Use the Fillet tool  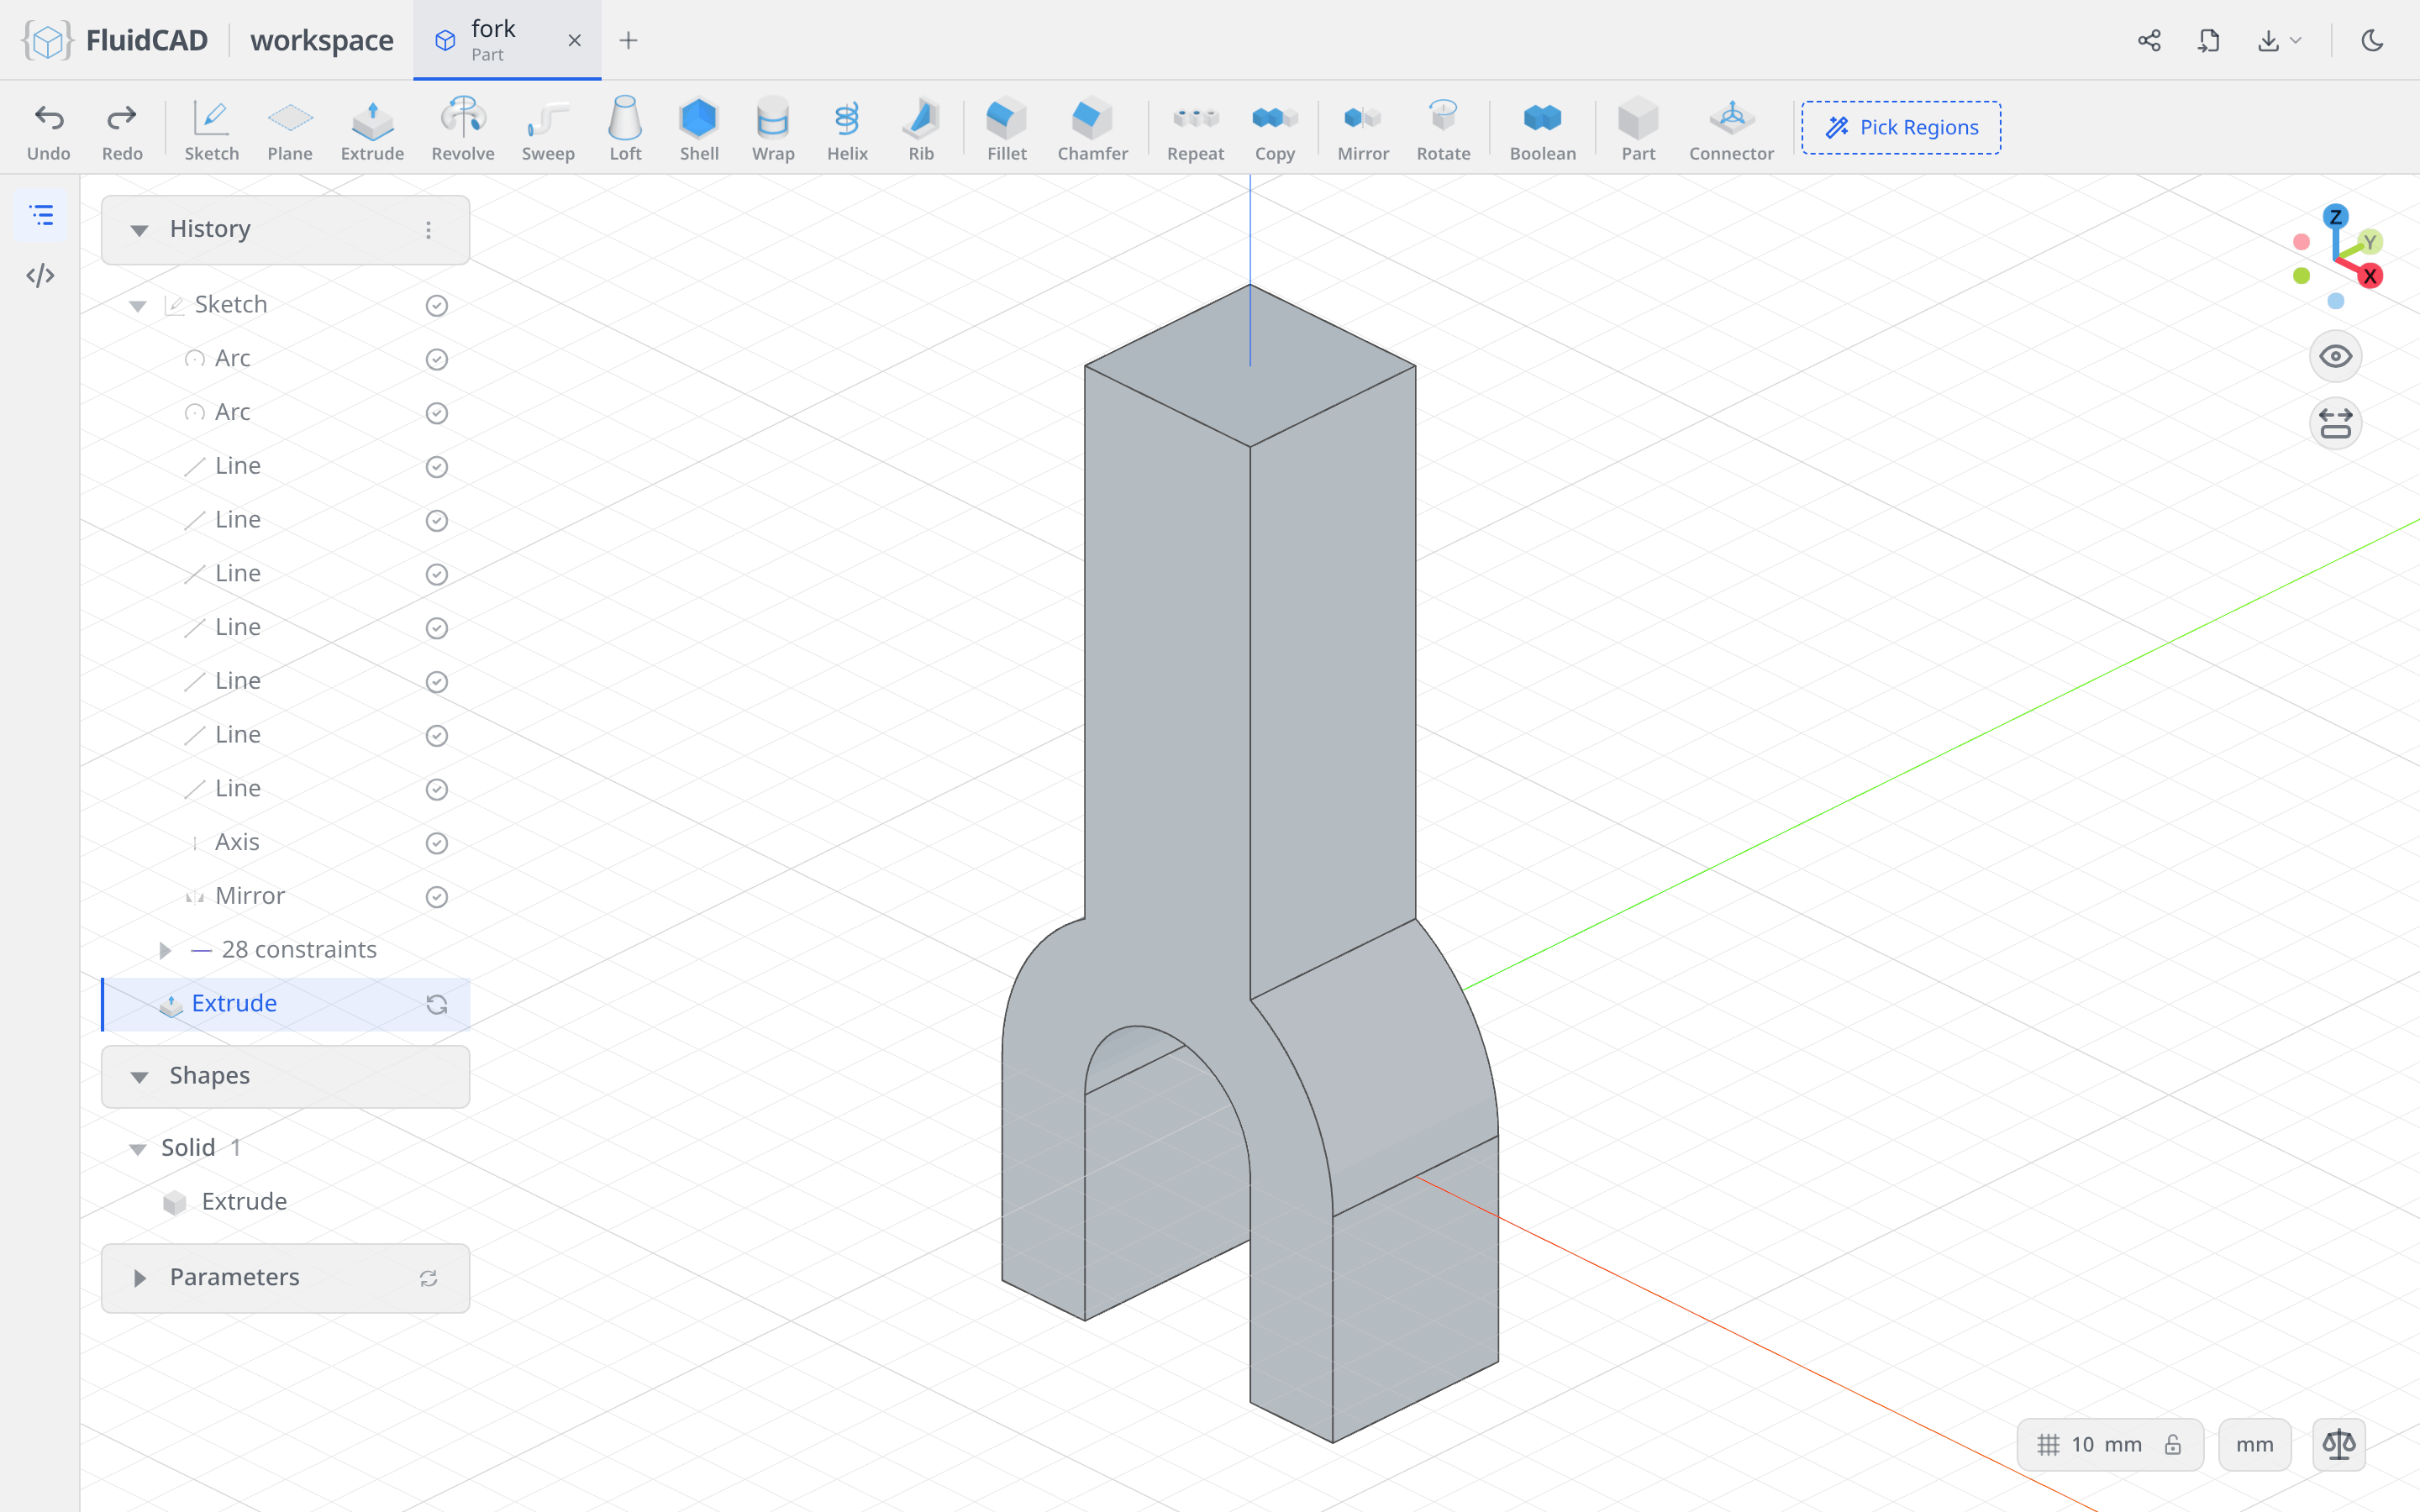click(1007, 129)
